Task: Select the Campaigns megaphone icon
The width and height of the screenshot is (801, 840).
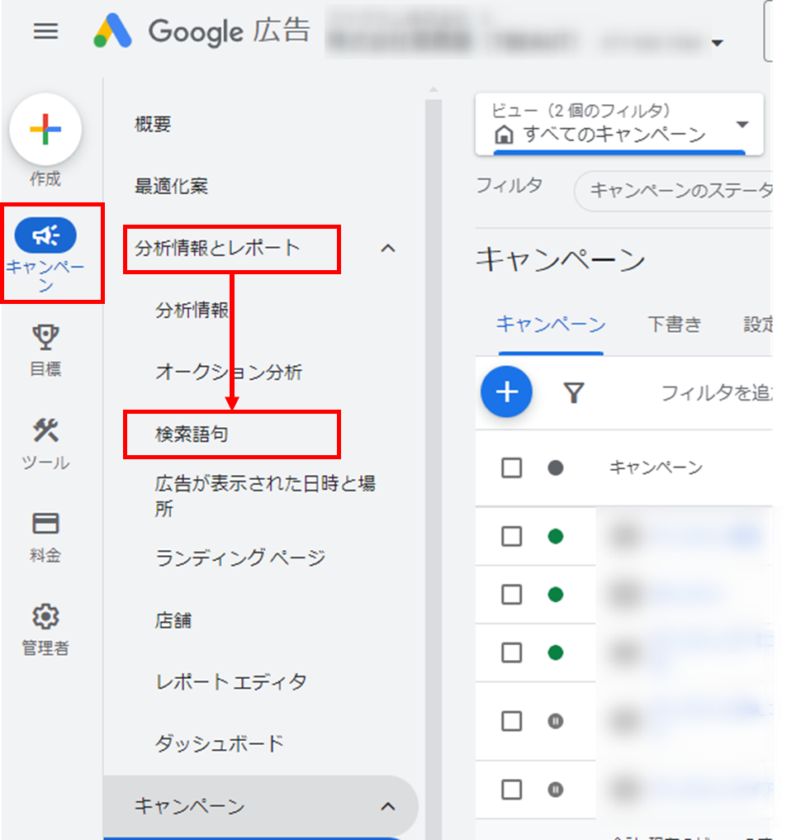Action: click(46, 235)
